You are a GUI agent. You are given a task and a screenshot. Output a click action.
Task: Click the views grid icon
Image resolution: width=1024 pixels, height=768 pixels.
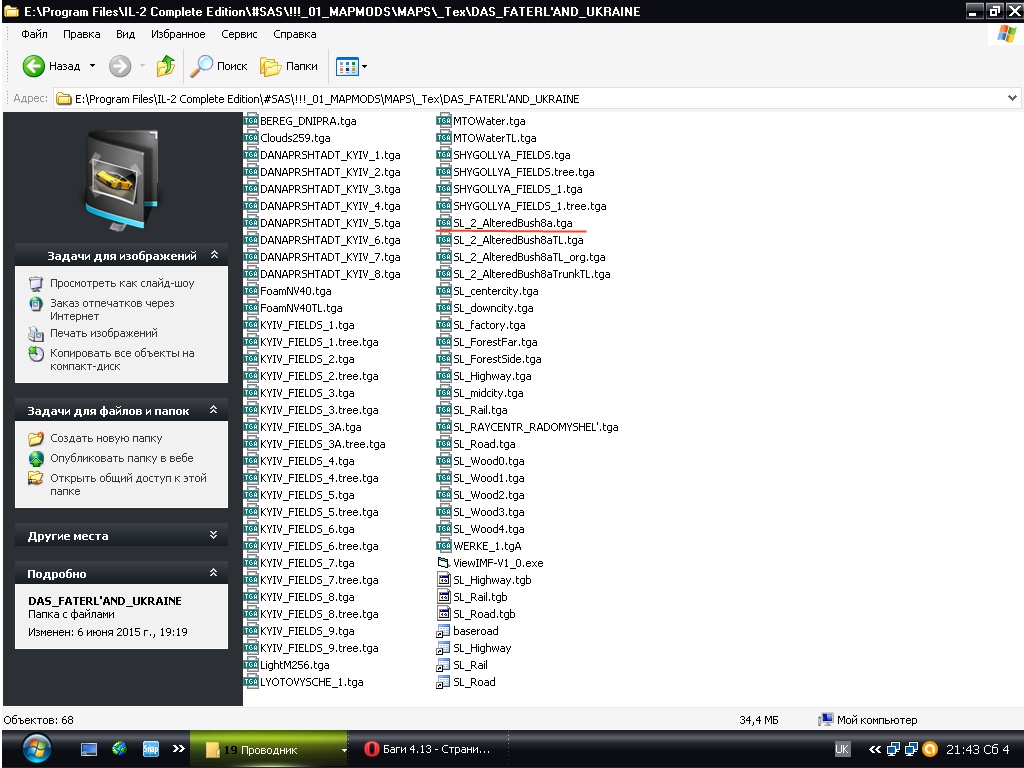point(347,66)
